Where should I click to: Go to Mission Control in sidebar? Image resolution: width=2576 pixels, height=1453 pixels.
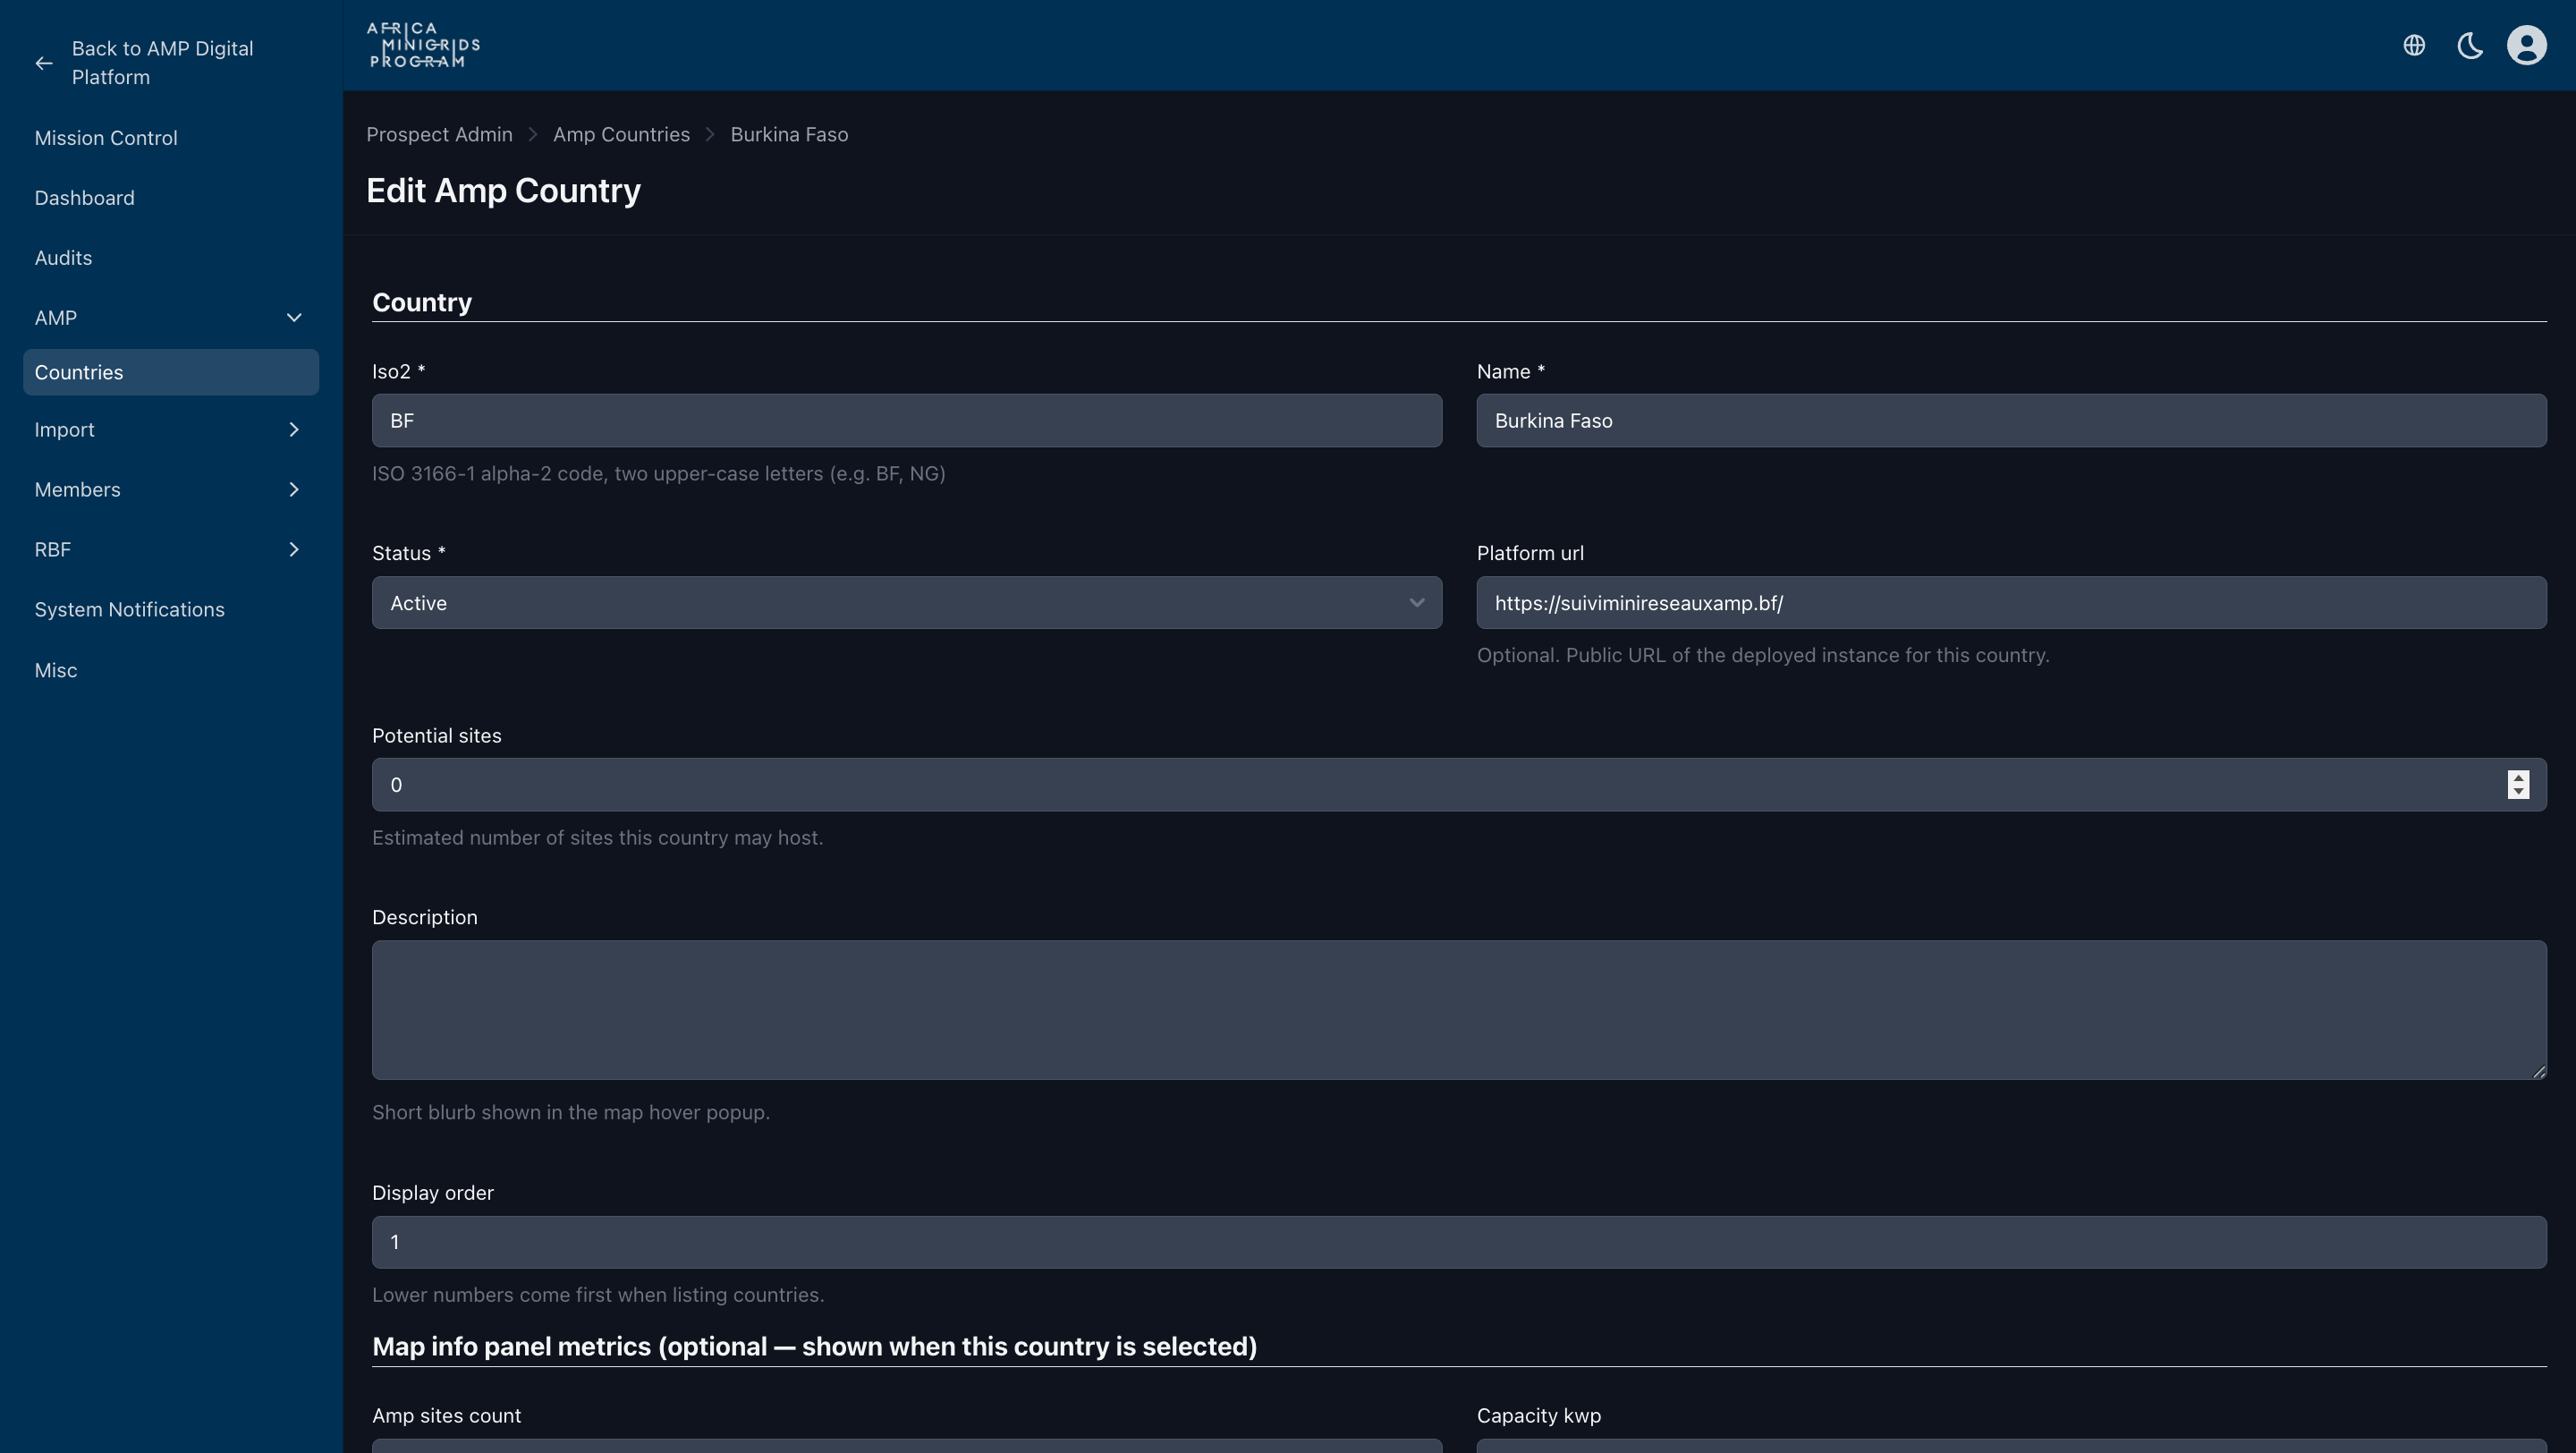coord(106,138)
